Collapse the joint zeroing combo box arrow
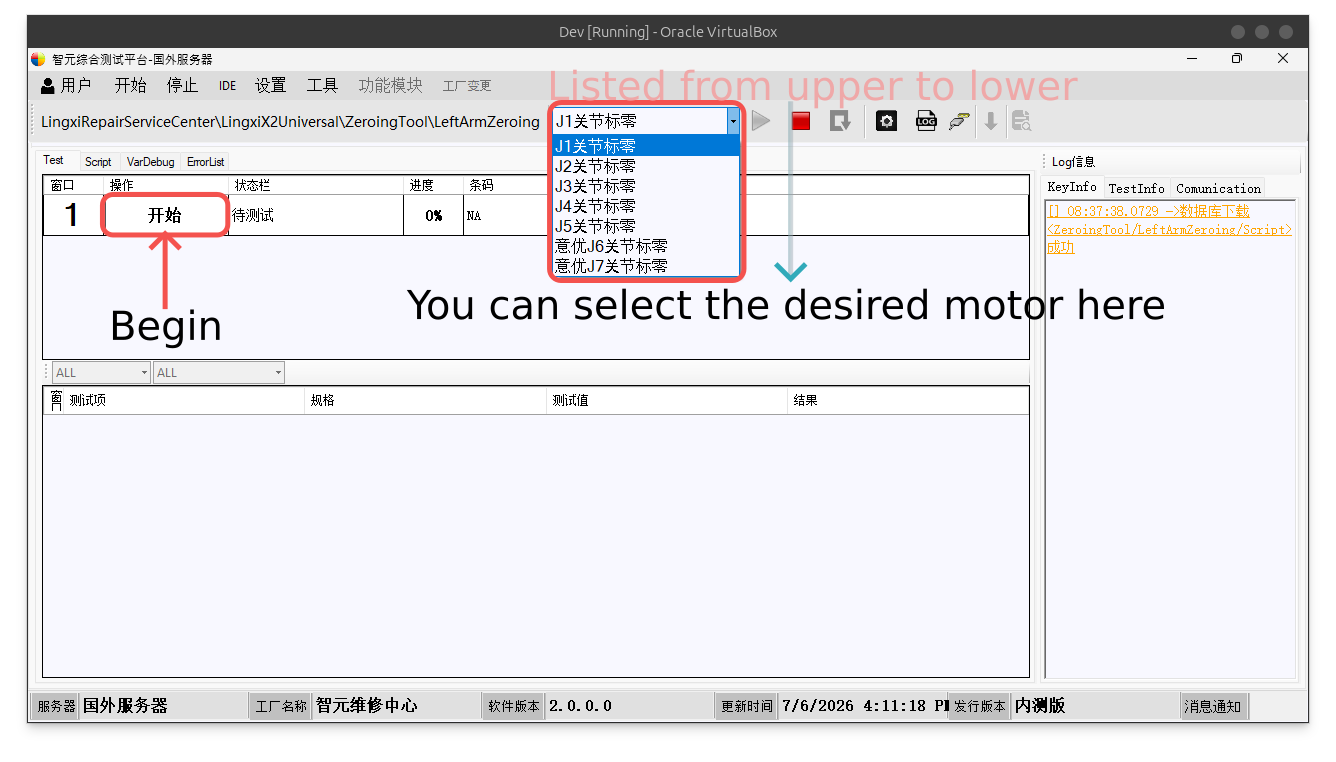This screenshot has height=762, width=1336. point(733,121)
